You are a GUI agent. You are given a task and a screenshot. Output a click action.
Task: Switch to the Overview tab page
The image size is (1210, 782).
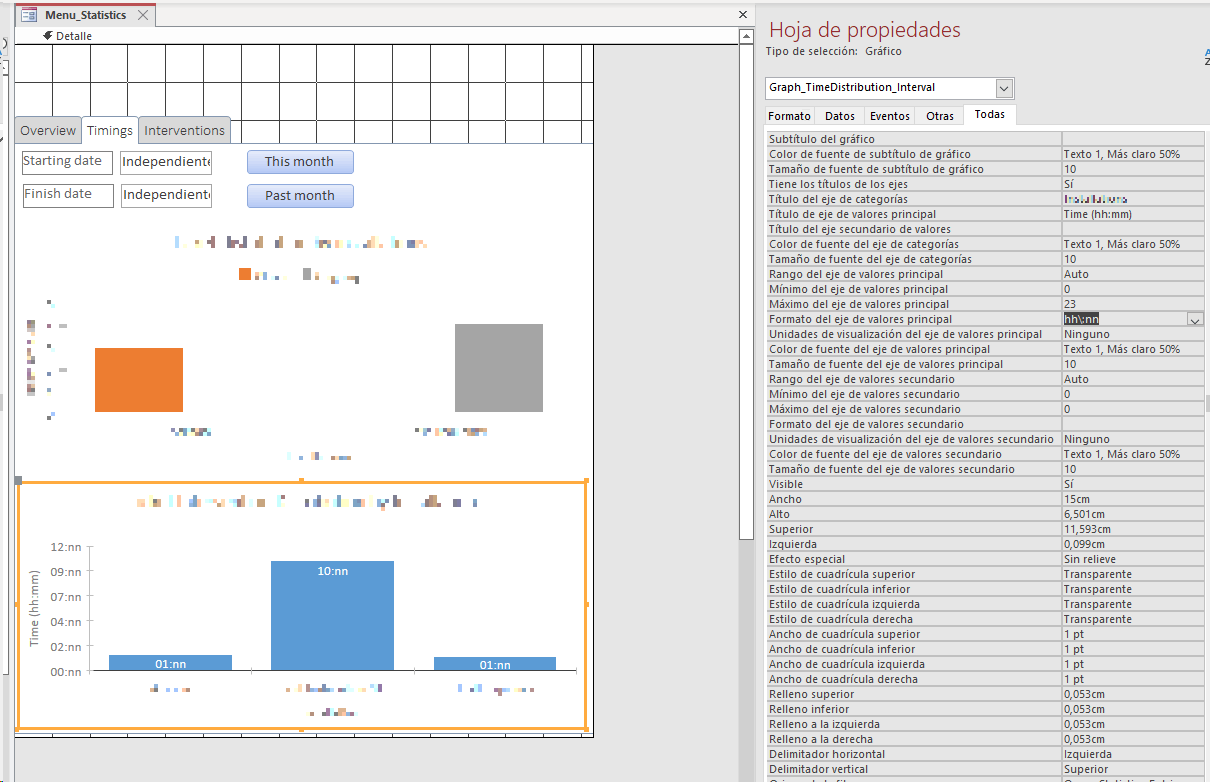click(48, 131)
